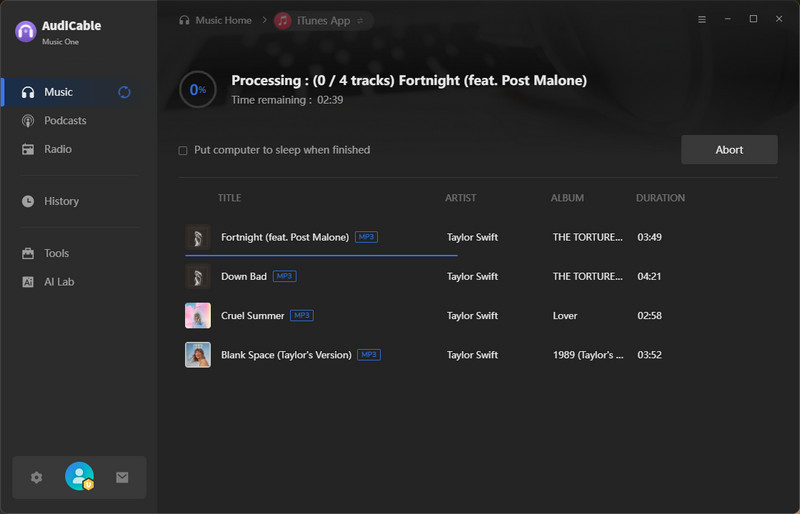The height and width of the screenshot is (514, 800).
Task: Click THE TORTURE... album in Down Bad row
Action: 587,277
